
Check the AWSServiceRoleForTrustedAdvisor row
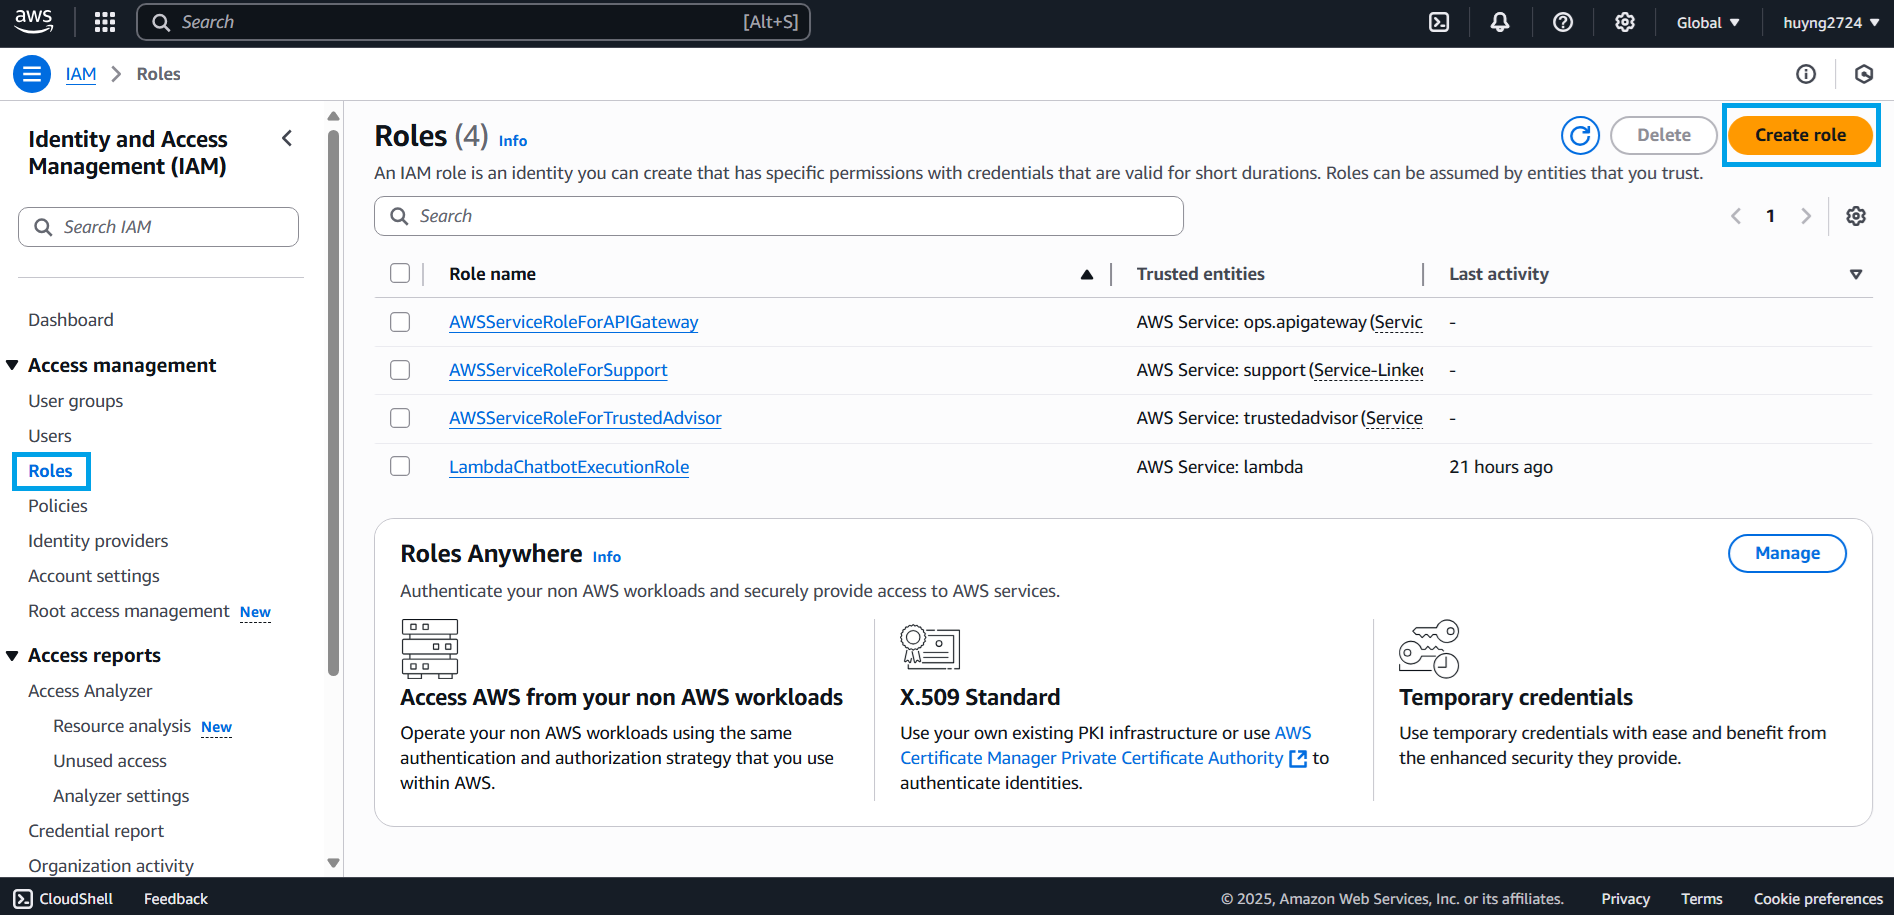tap(400, 418)
